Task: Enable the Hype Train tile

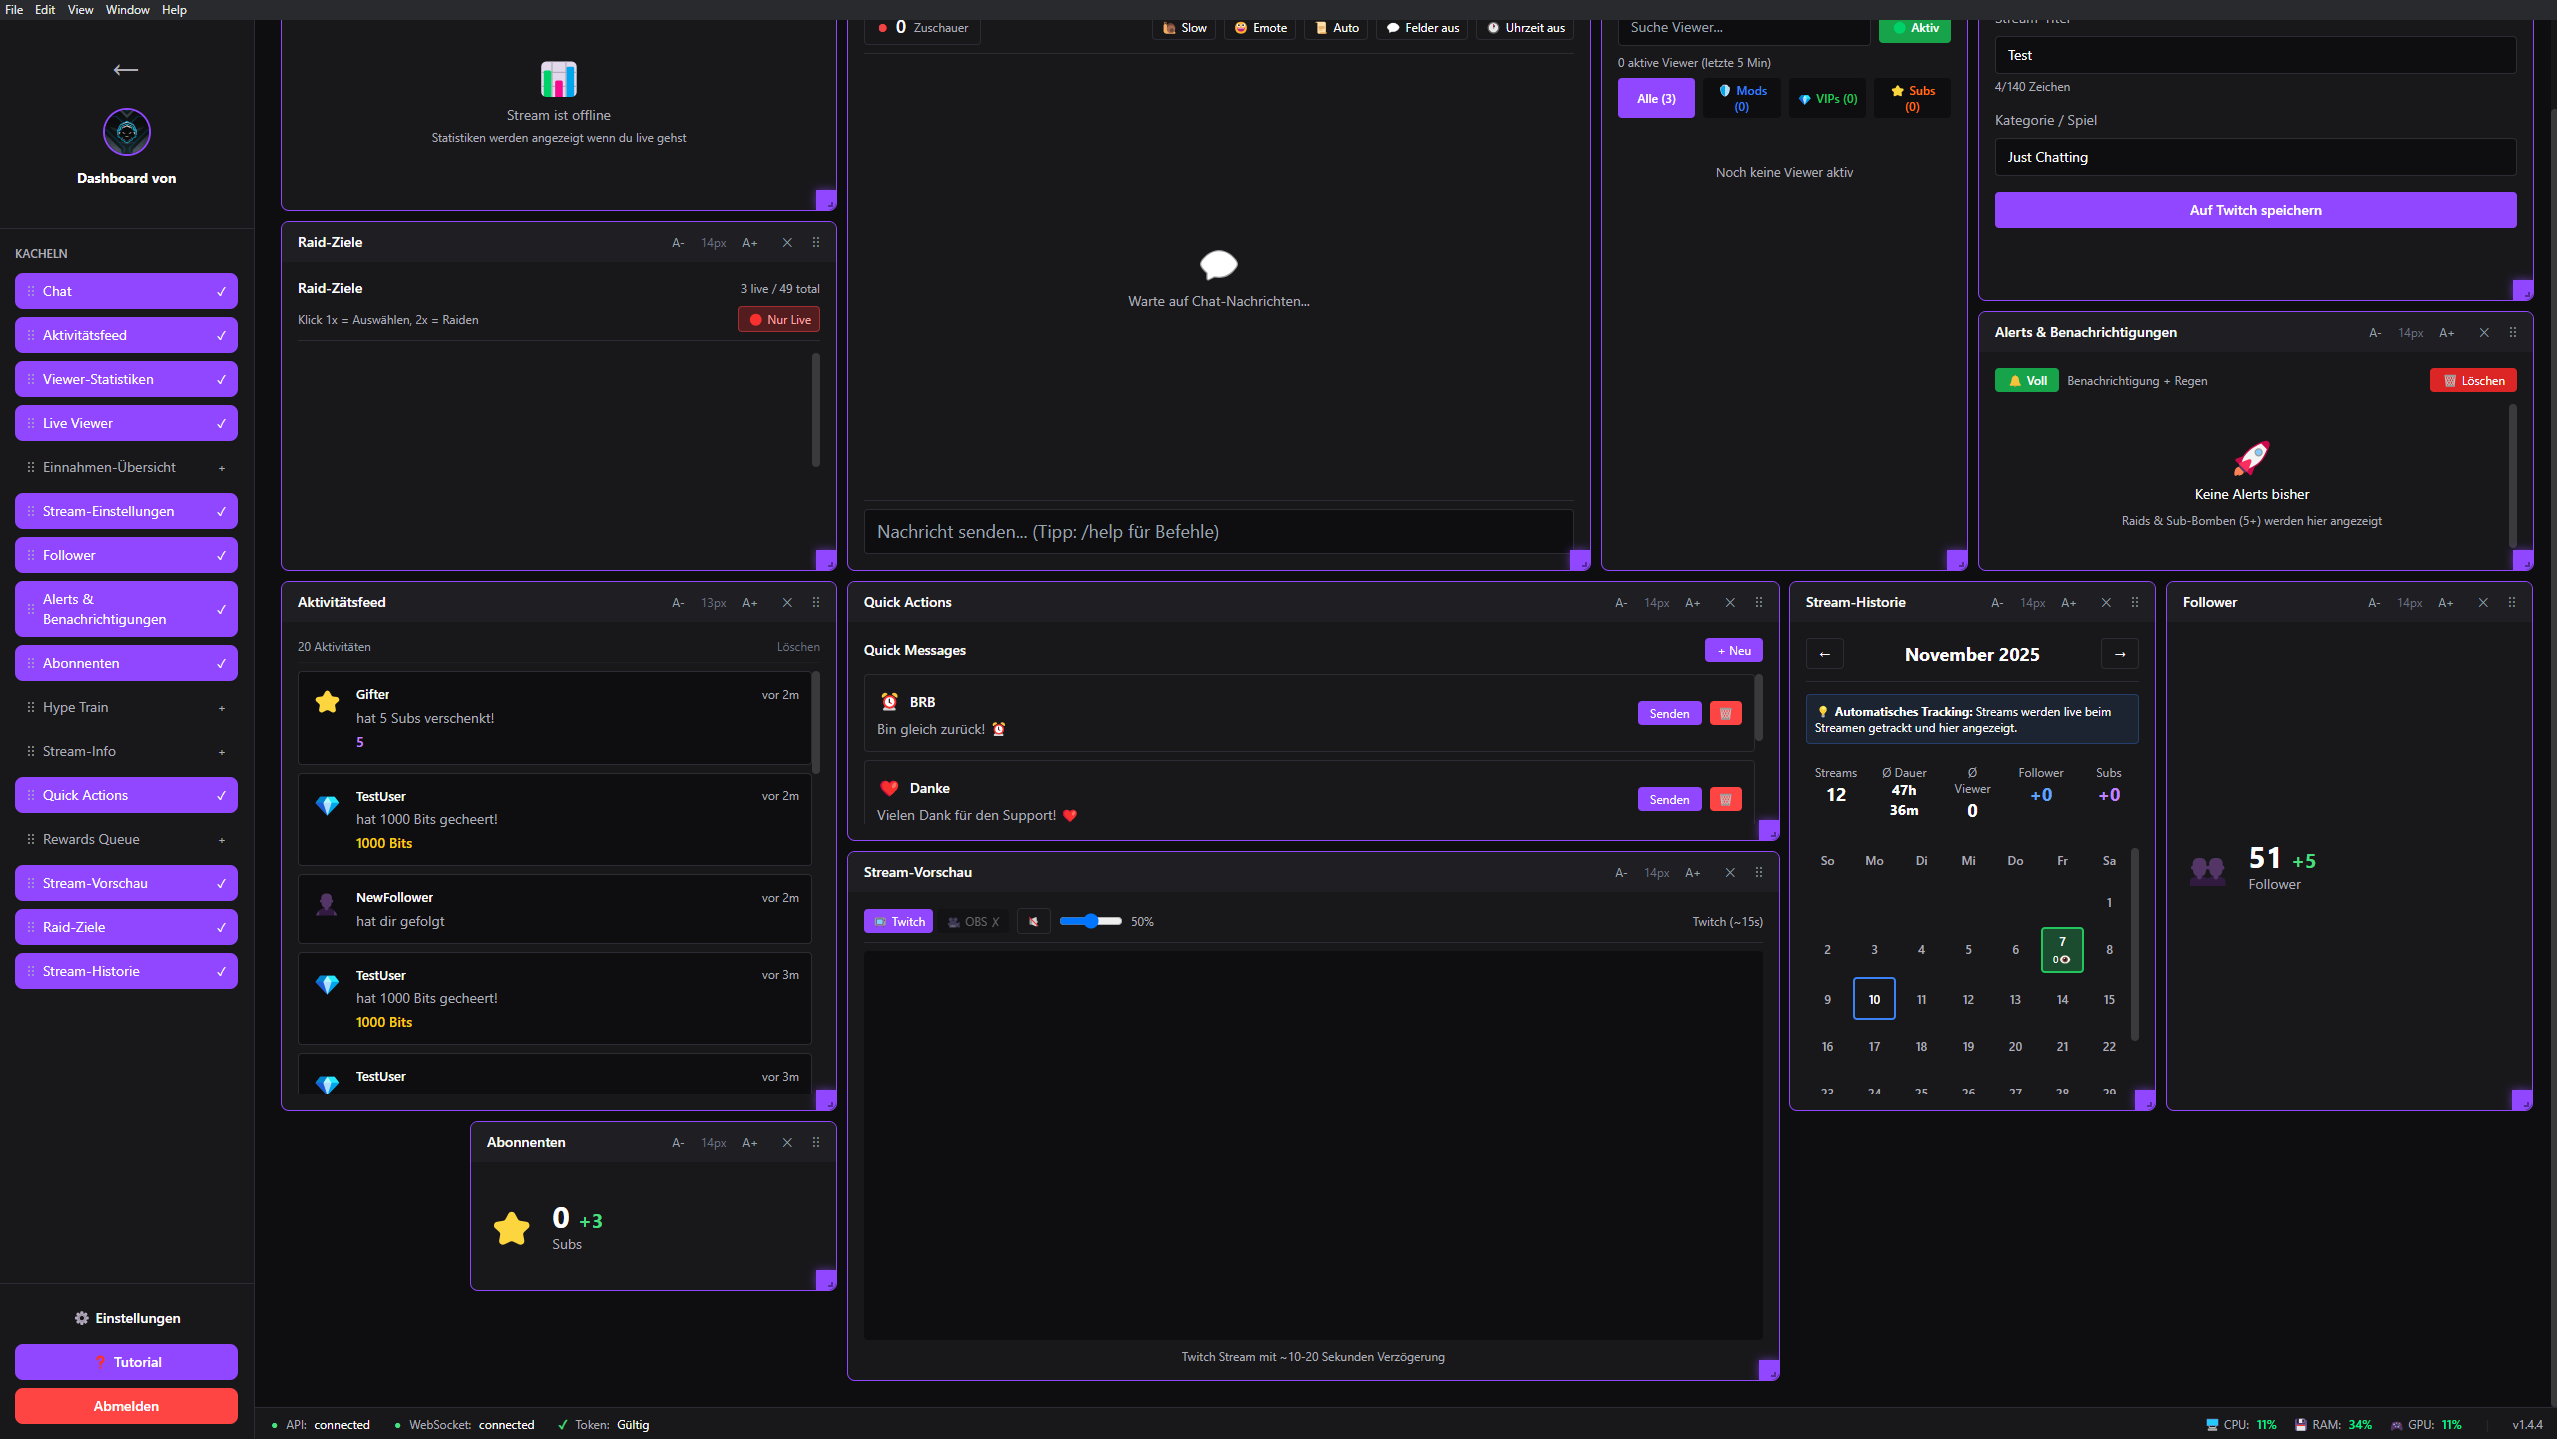Action: [x=126, y=707]
